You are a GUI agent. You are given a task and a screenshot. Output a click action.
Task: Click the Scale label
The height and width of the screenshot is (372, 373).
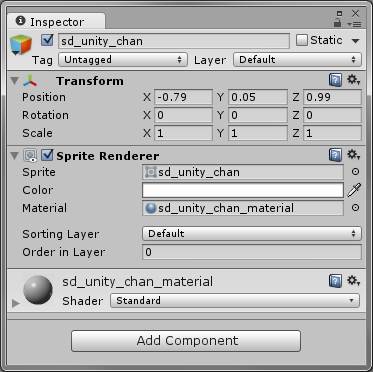pos(37,133)
